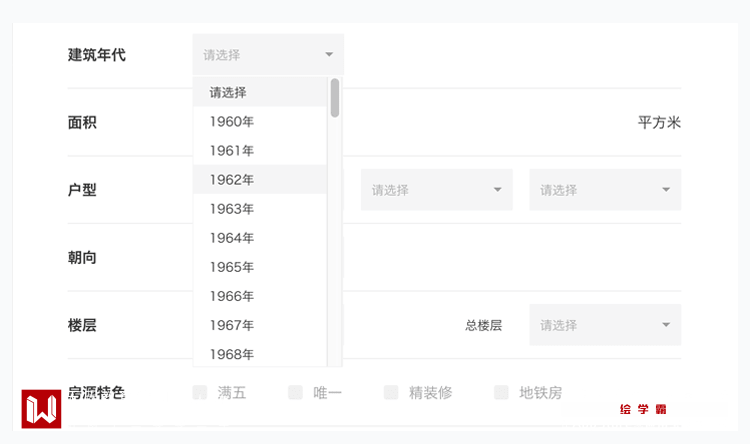Click the year list scrollbar thumb

pos(335,98)
